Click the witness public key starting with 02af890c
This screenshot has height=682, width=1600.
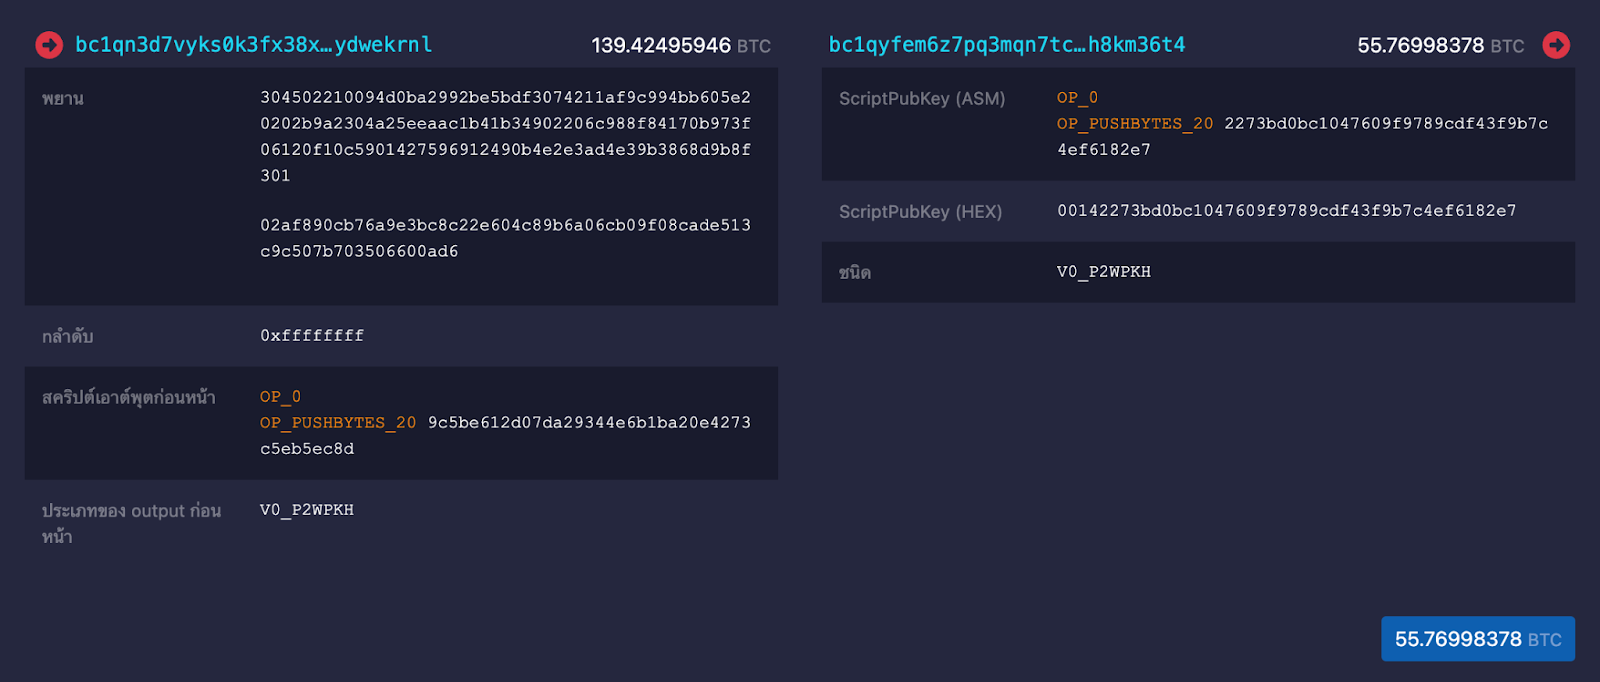(505, 238)
